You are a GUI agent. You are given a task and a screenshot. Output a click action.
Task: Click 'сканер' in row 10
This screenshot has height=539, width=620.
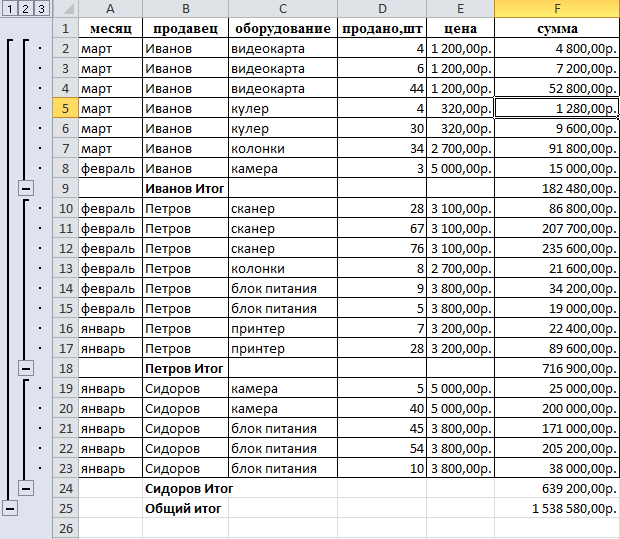[283, 208]
